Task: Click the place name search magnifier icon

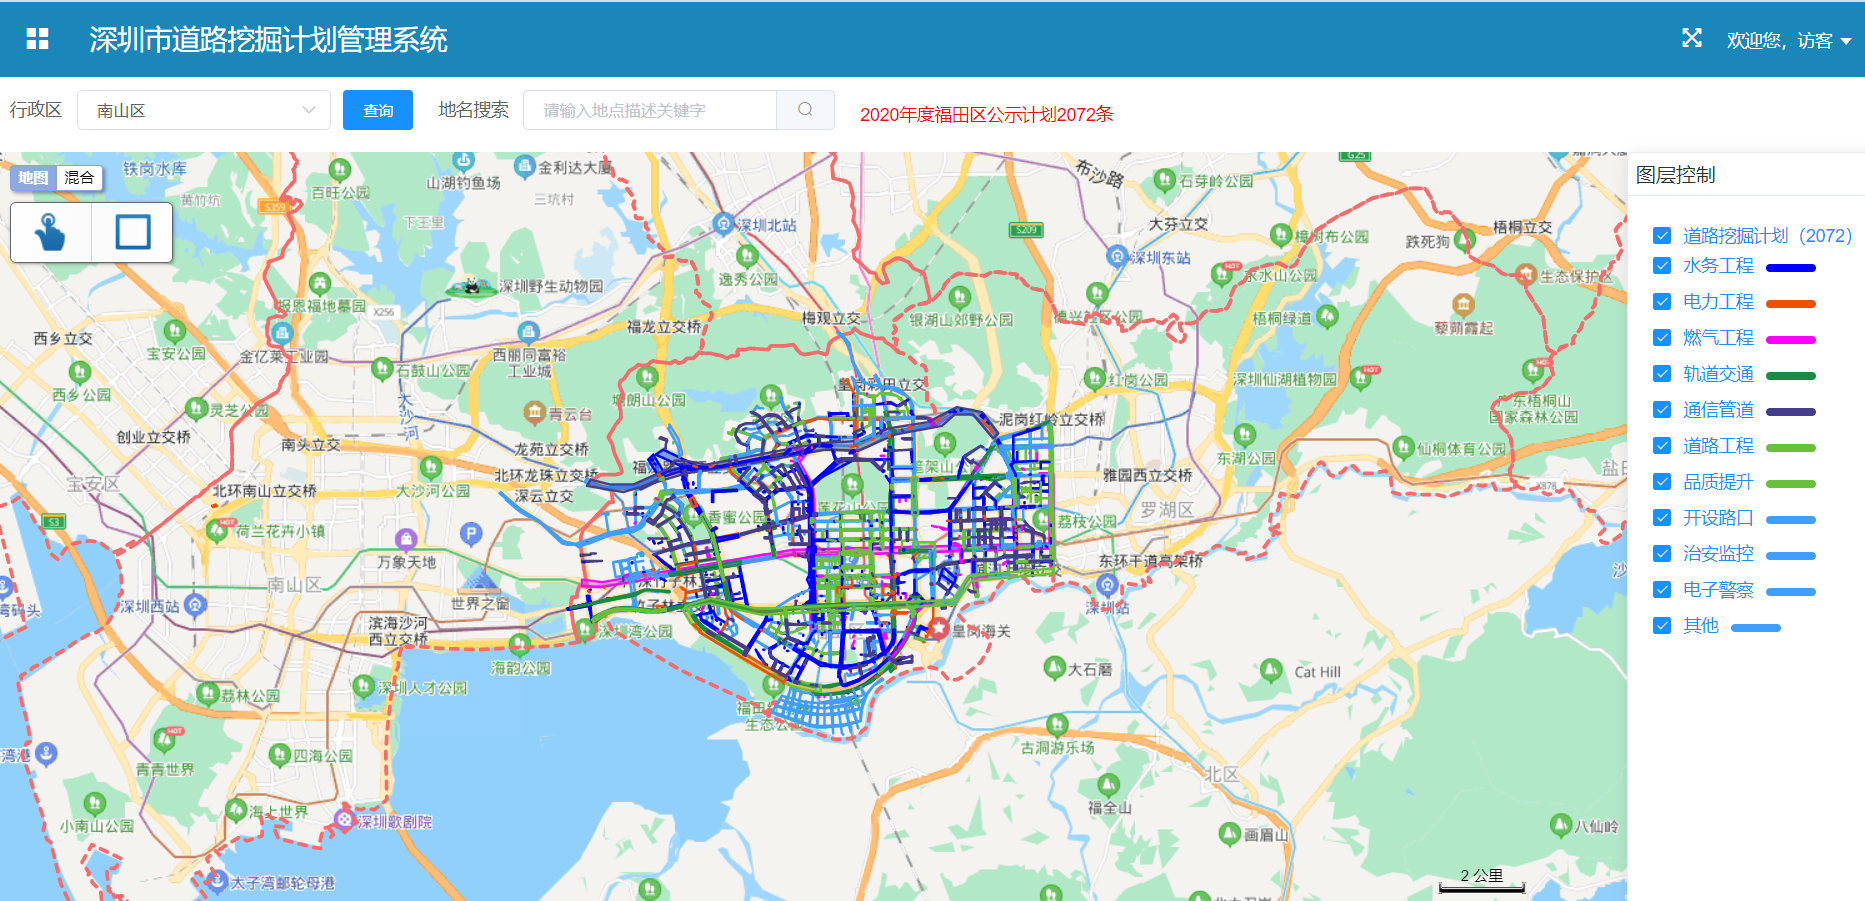Action: [x=805, y=110]
